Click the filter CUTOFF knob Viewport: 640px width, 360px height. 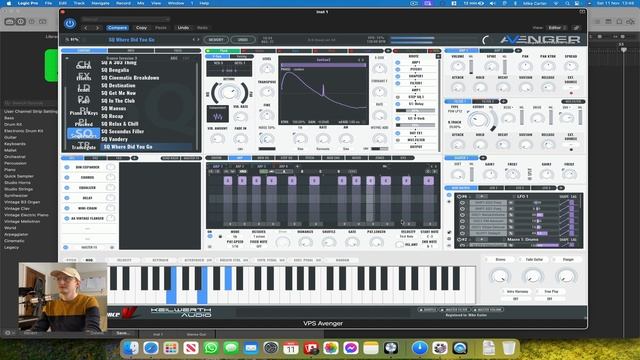(x=478, y=120)
